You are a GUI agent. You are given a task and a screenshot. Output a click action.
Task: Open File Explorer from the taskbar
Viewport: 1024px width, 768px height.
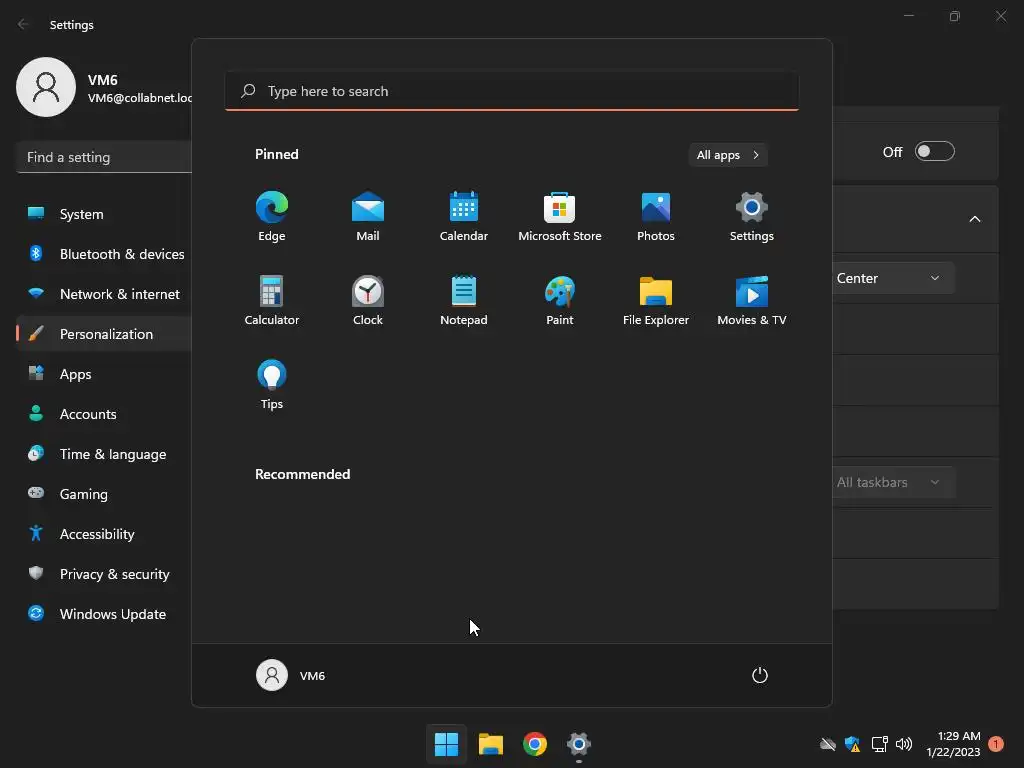coord(491,744)
